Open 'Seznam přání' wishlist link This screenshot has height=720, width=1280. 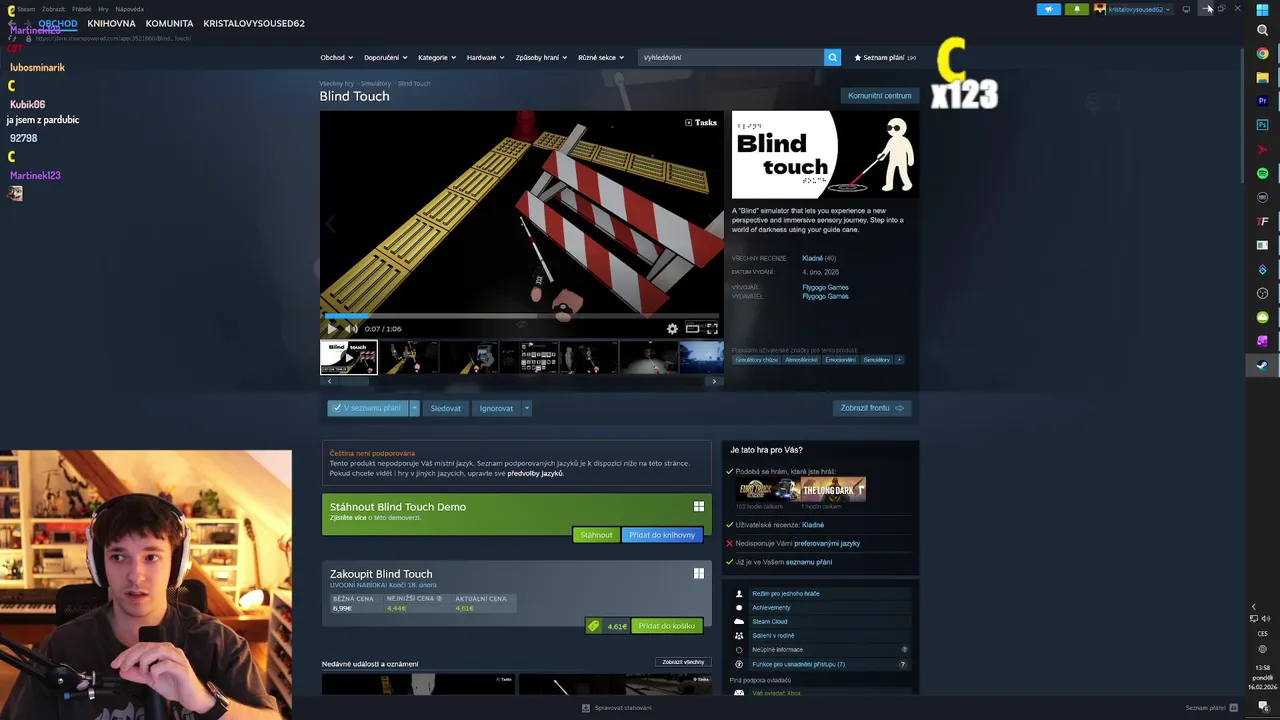pos(884,57)
